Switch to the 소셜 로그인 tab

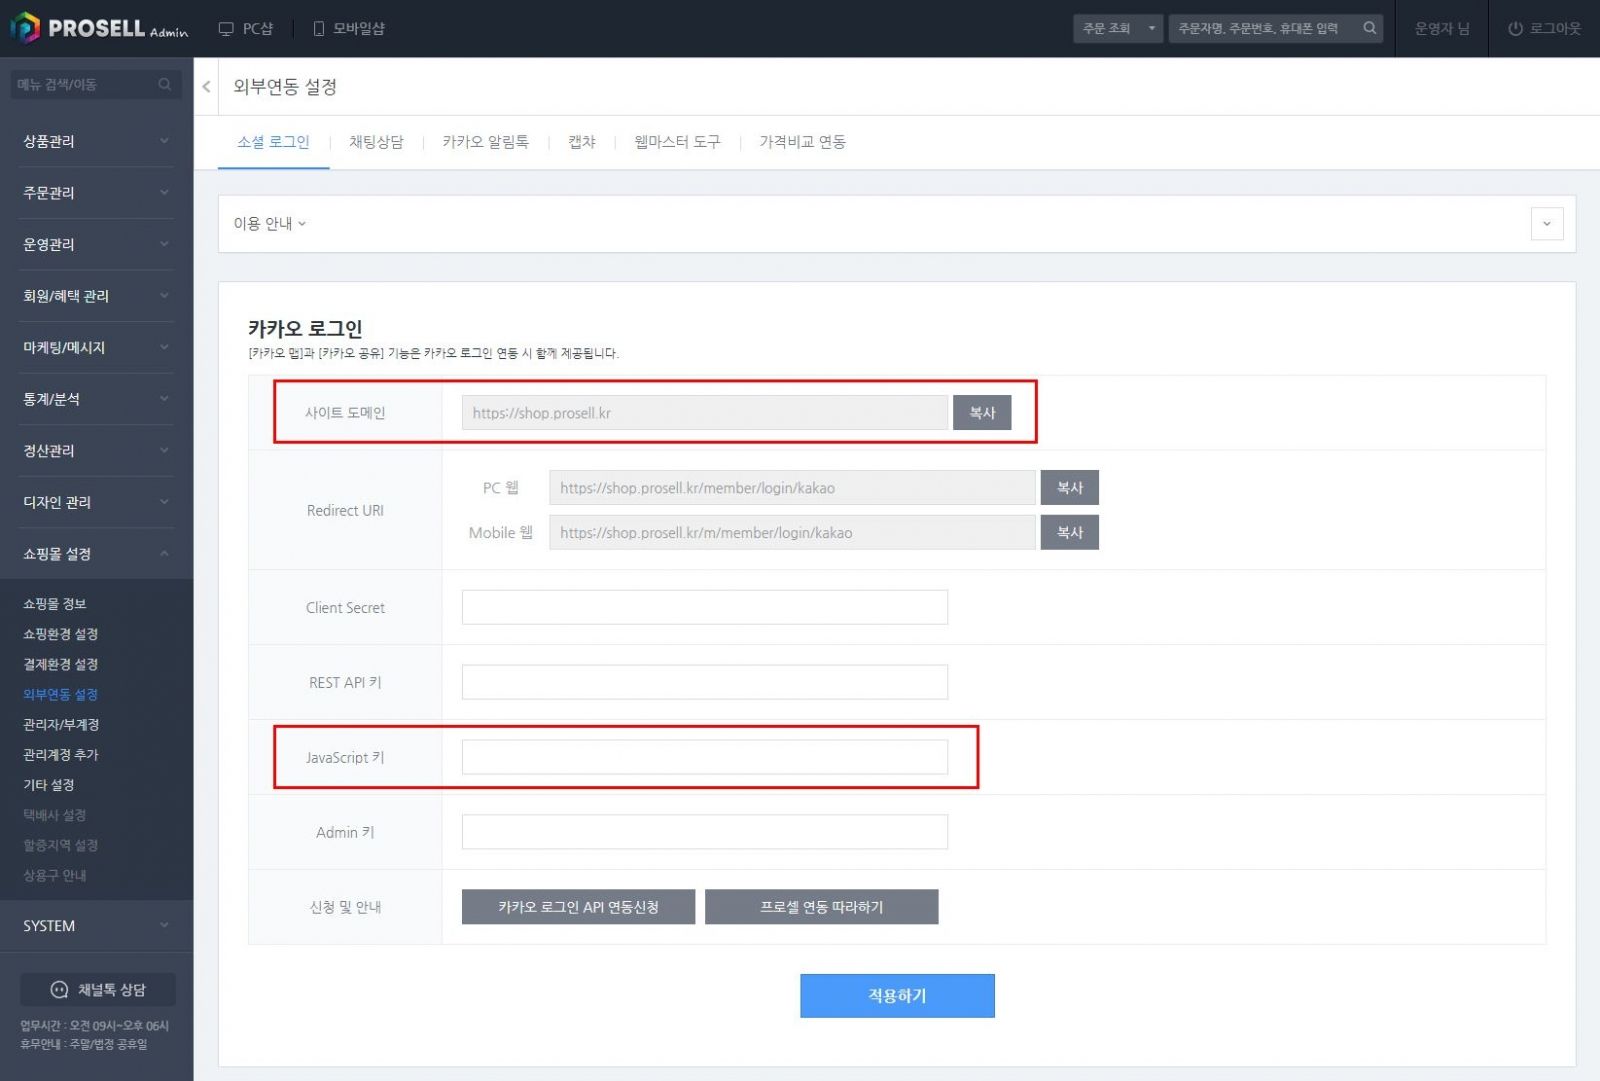point(273,142)
